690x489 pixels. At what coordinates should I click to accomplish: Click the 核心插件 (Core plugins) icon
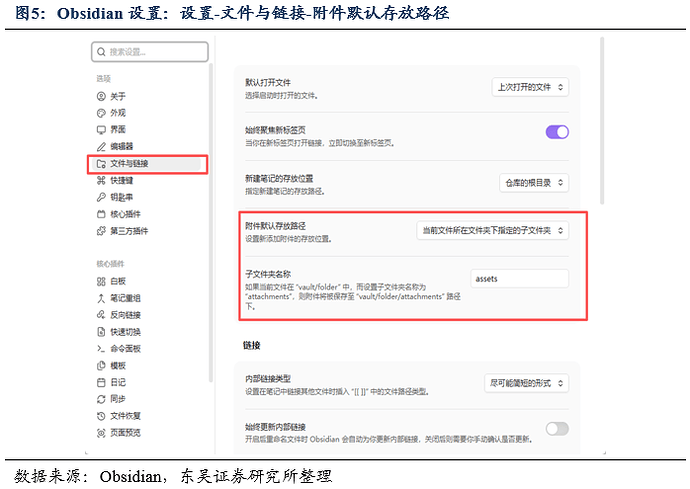[101, 214]
